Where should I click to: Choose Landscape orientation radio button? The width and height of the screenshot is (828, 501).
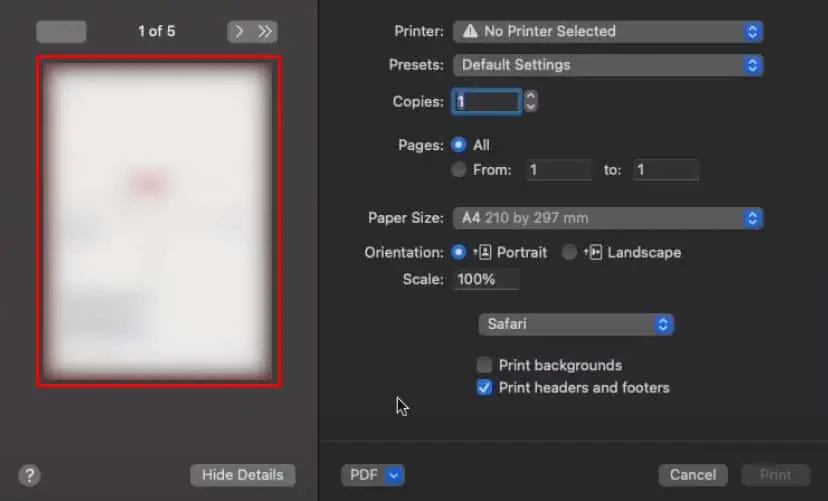(x=569, y=252)
